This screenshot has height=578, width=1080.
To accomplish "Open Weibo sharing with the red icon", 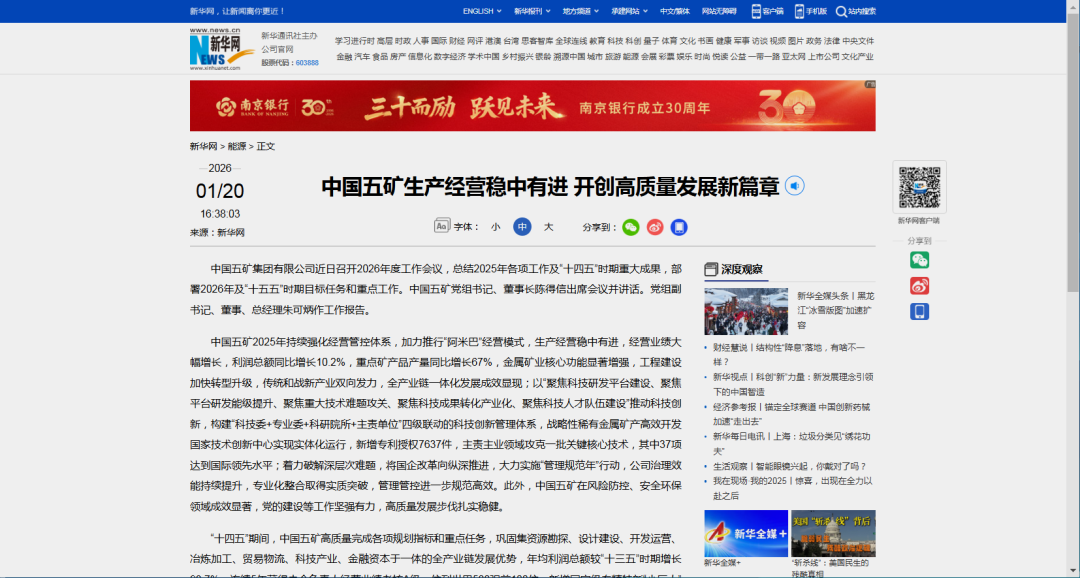I will click(x=655, y=227).
